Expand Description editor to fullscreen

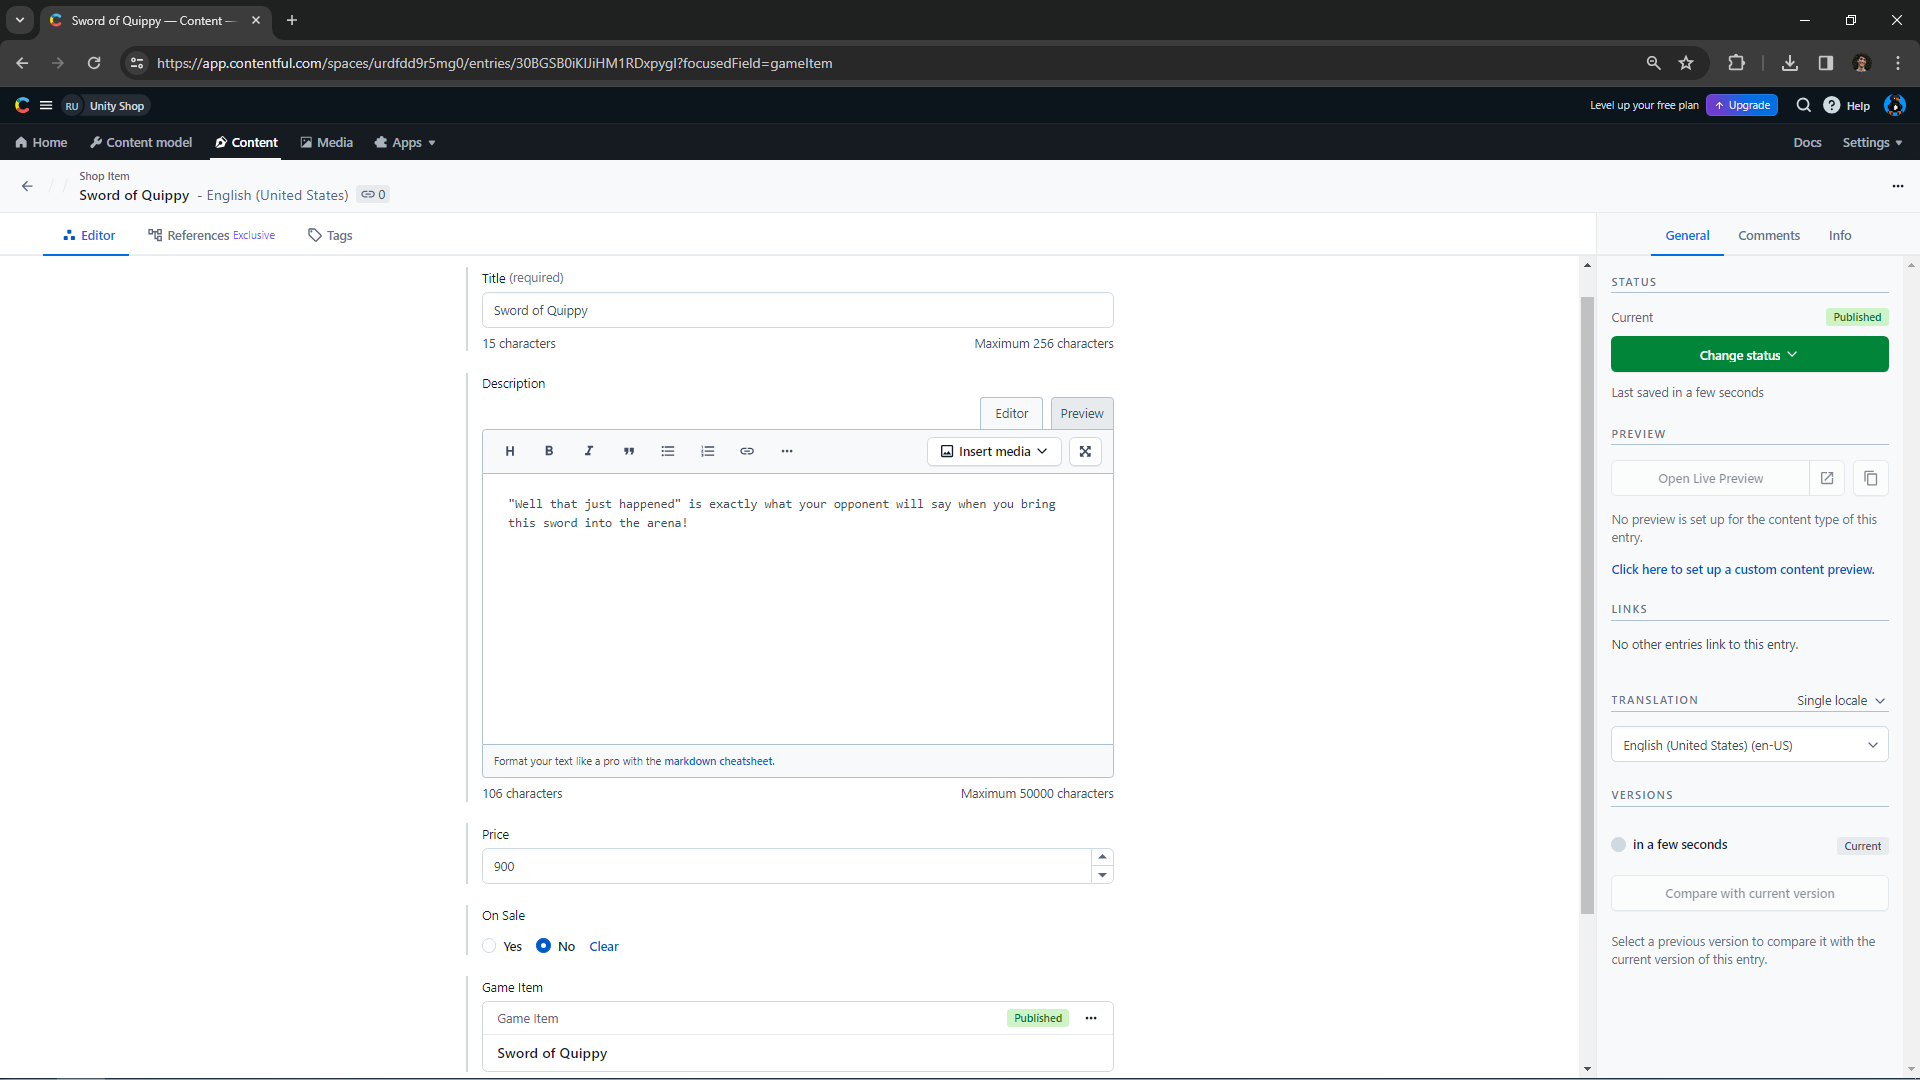tap(1085, 452)
